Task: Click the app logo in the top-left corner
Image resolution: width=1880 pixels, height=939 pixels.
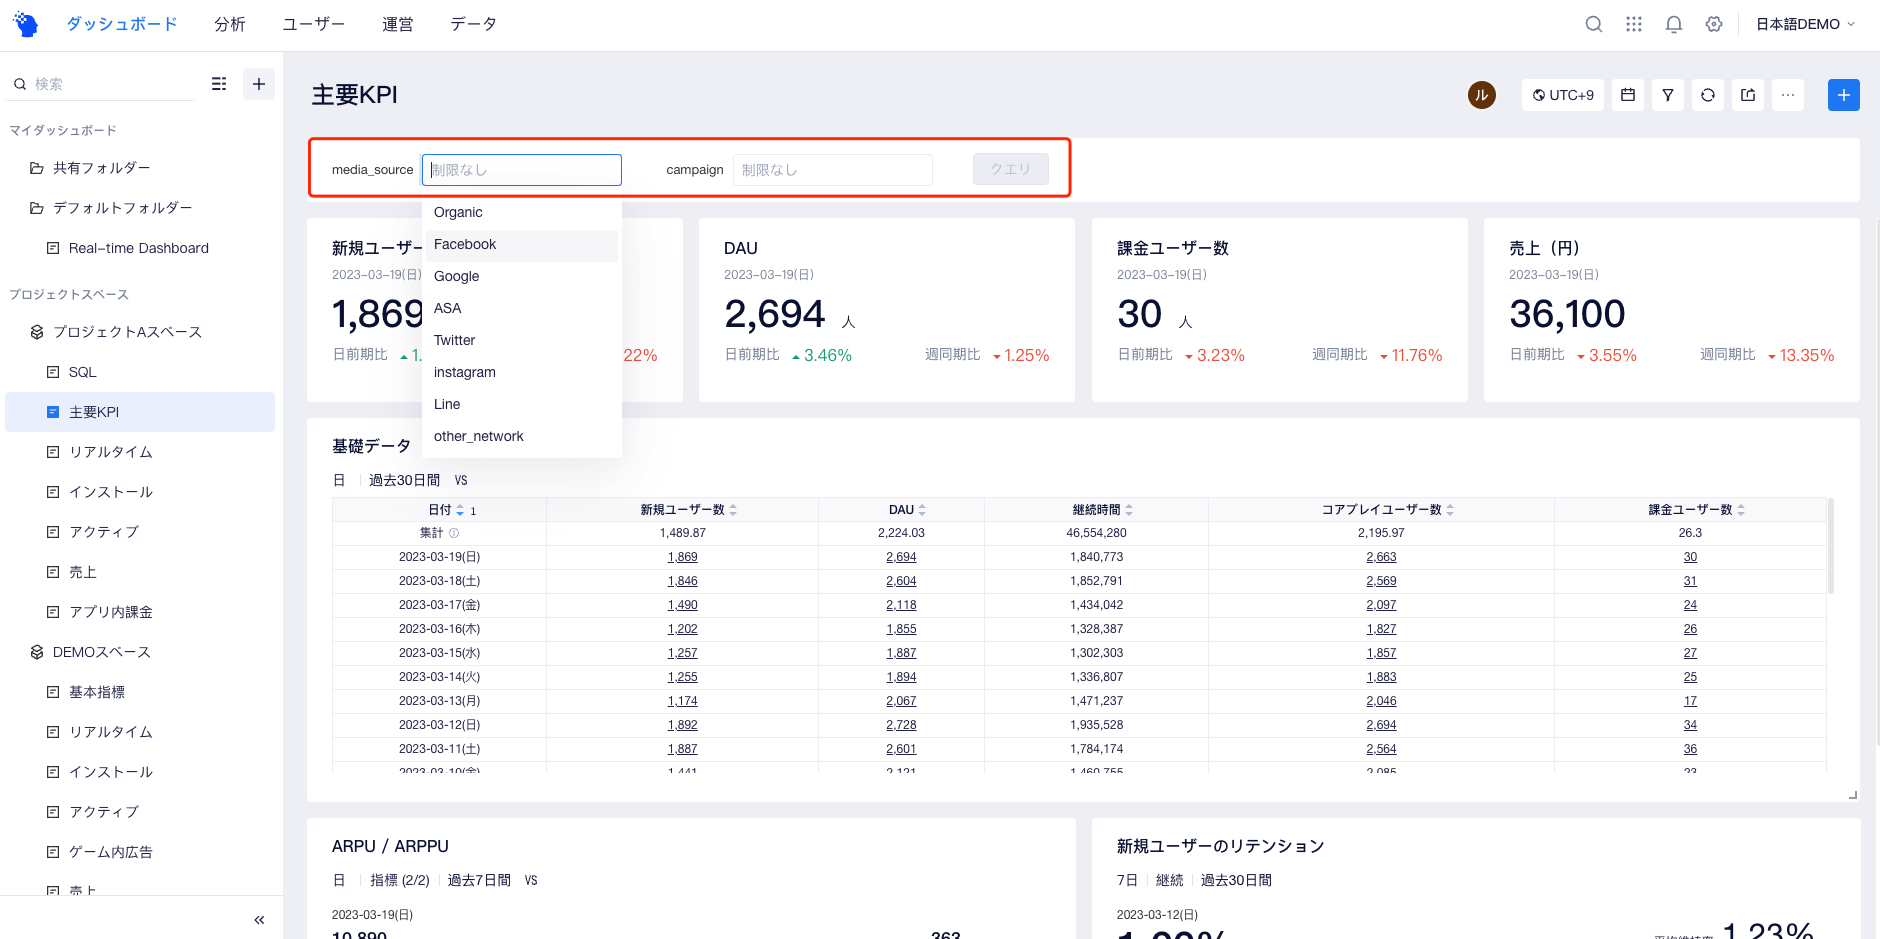Action: (26, 24)
